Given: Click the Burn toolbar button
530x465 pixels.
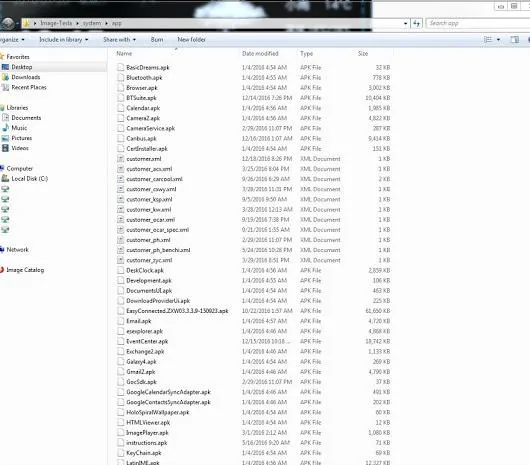Looking at the screenshot, I should pyautogui.click(x=156, y=40).
